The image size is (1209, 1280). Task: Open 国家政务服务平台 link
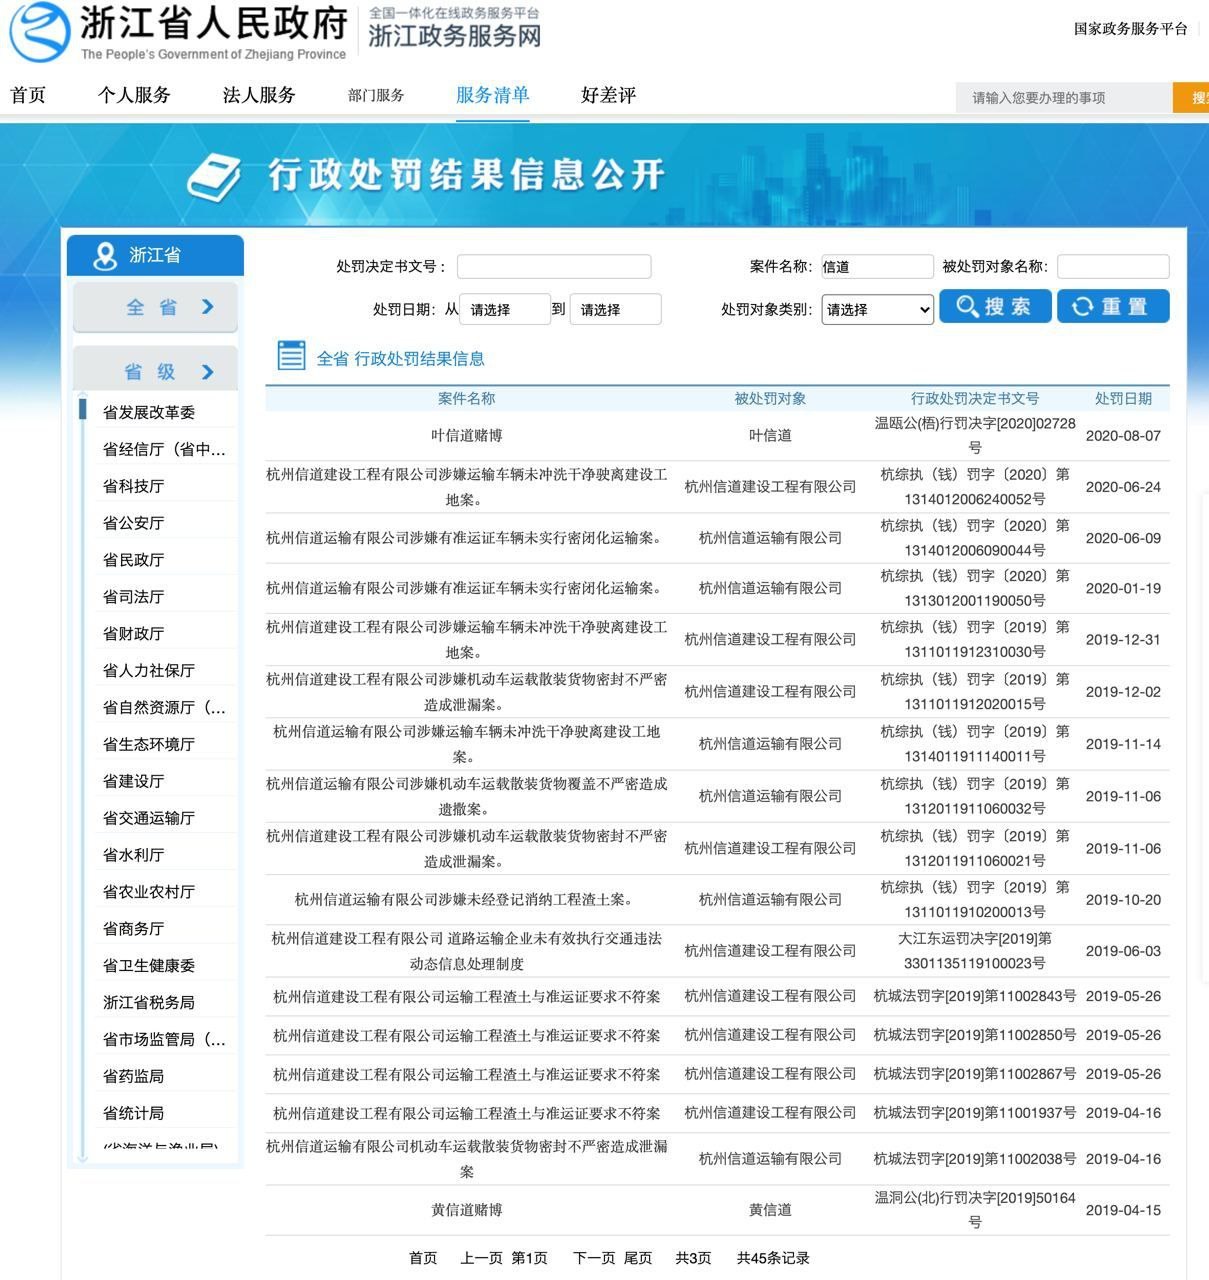click(1130, 29)
